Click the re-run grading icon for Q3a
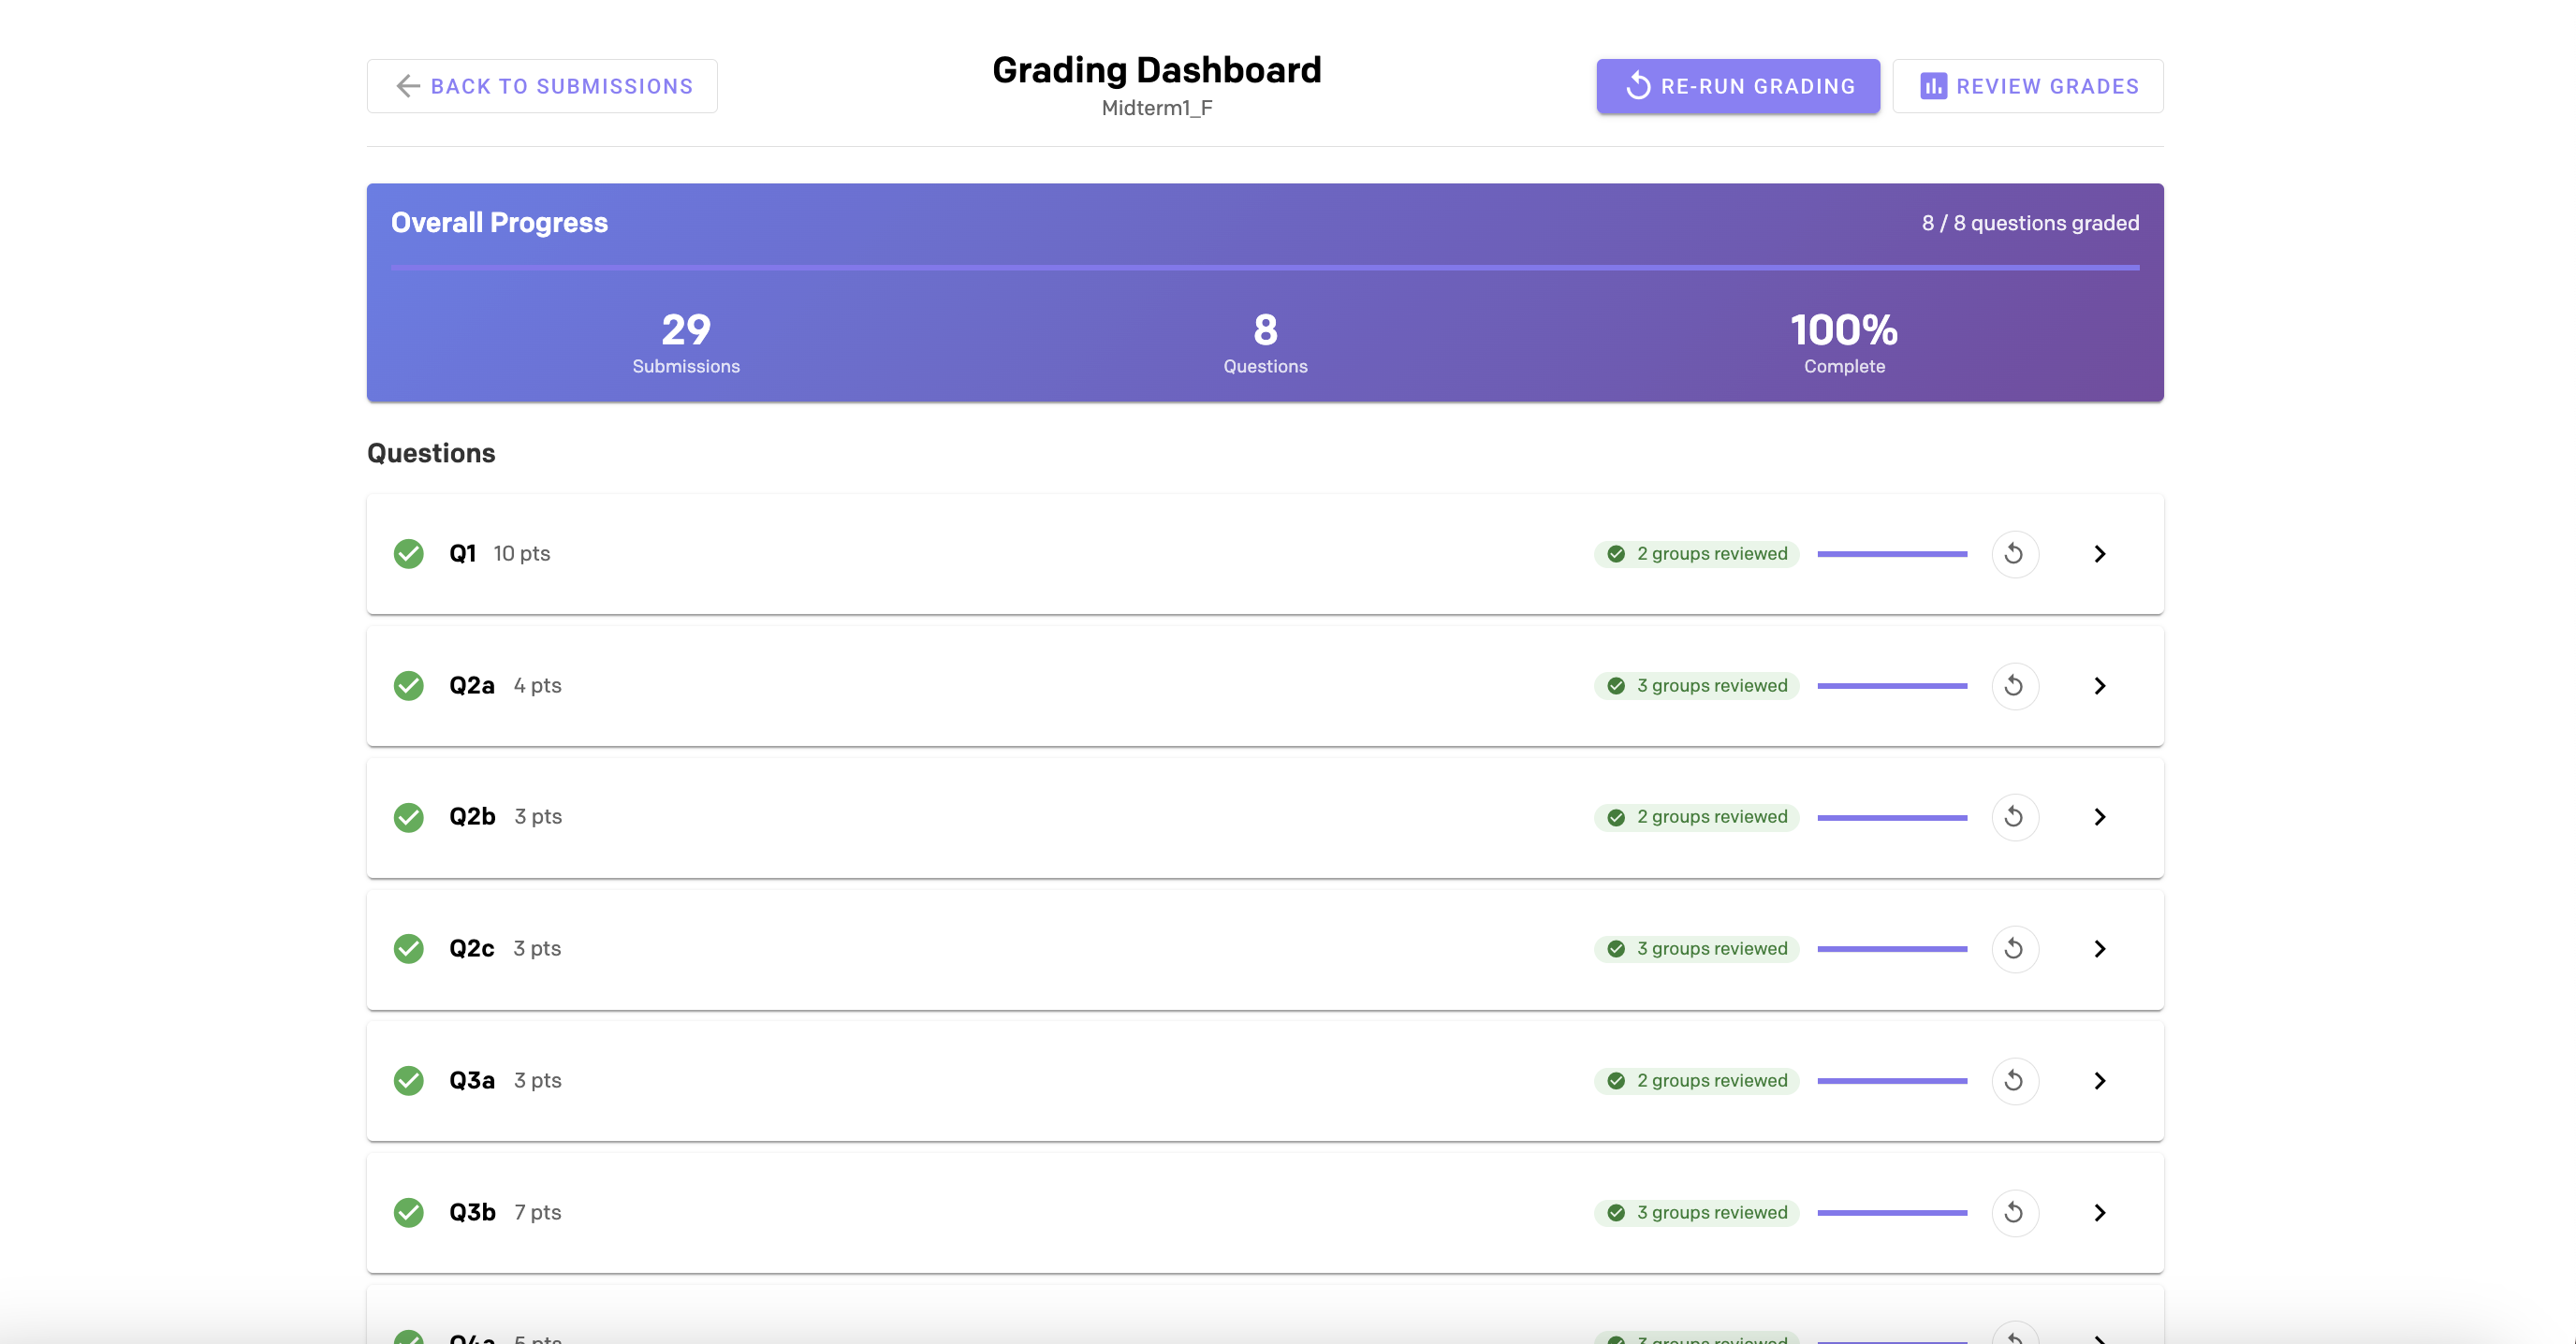The image size is (2576, 1344). coord(2016,1081)
